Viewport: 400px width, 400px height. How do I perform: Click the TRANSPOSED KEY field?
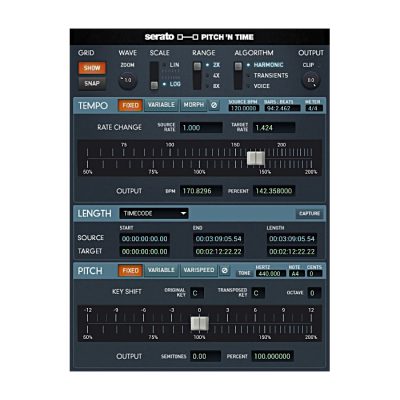coord(258,293)
